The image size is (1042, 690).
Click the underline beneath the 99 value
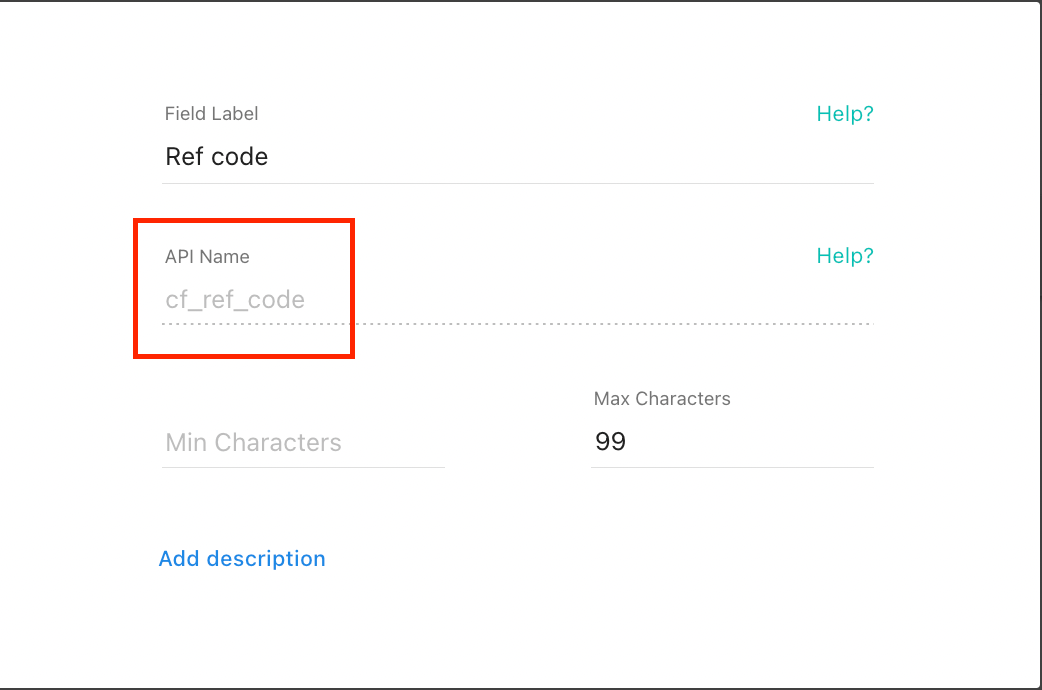click(x=732, y=467)
